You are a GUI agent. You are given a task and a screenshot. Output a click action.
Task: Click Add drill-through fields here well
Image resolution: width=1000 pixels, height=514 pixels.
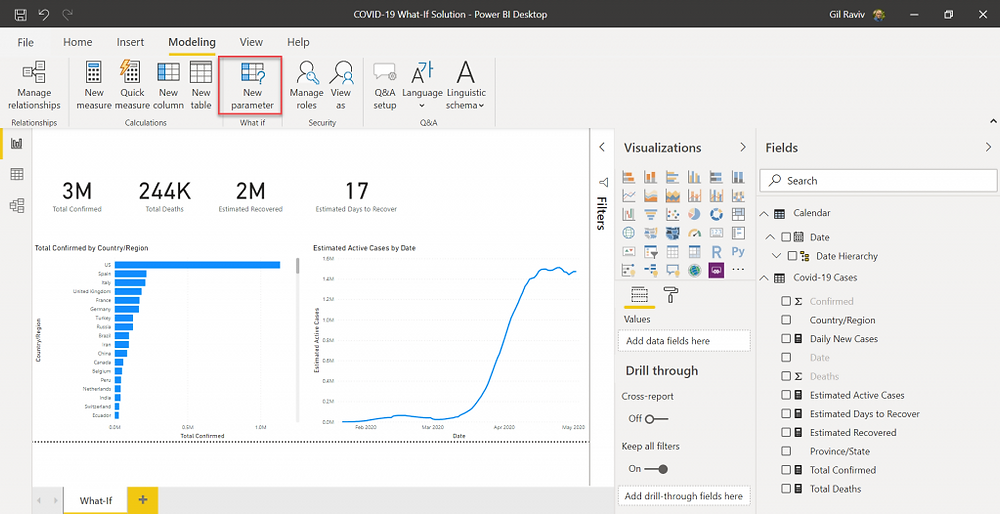click(x=684, y=496)
